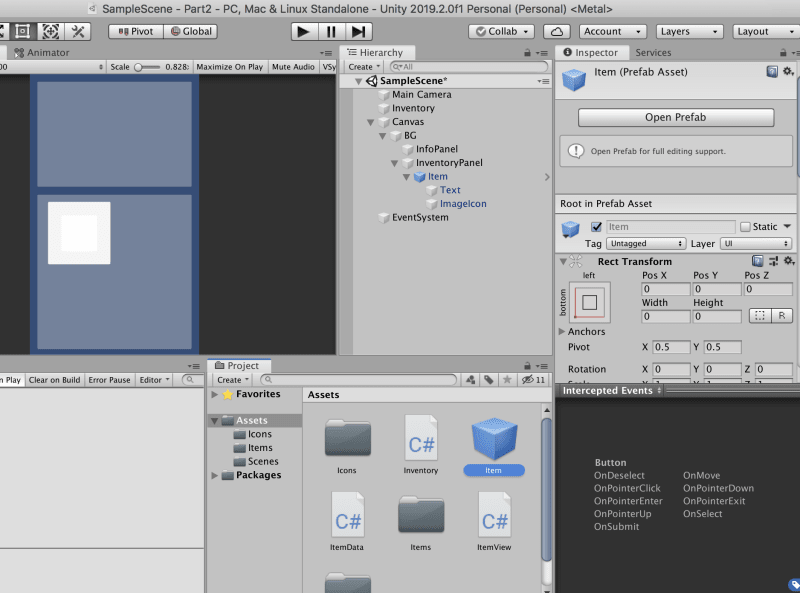Open the Layout dropdown
Viewport: 800px width, 593px height.
pos(765,32)
